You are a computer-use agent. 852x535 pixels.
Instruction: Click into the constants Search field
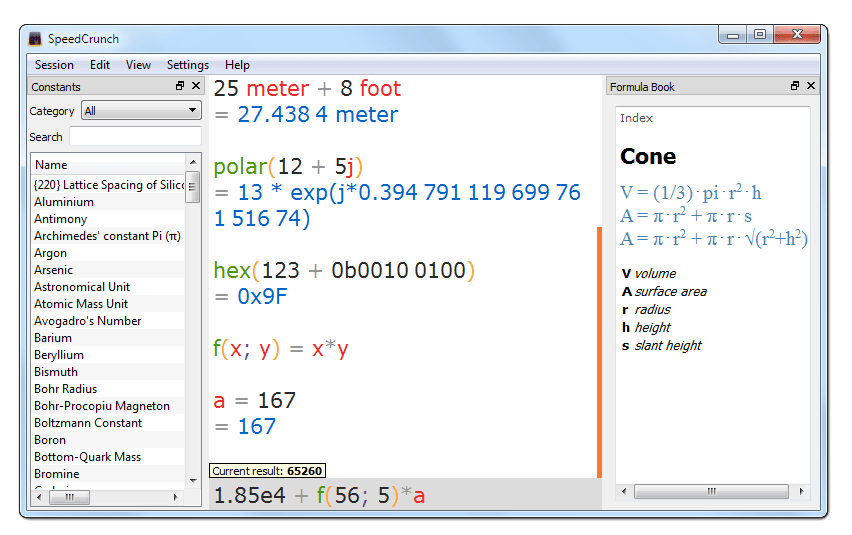(135, 136)
